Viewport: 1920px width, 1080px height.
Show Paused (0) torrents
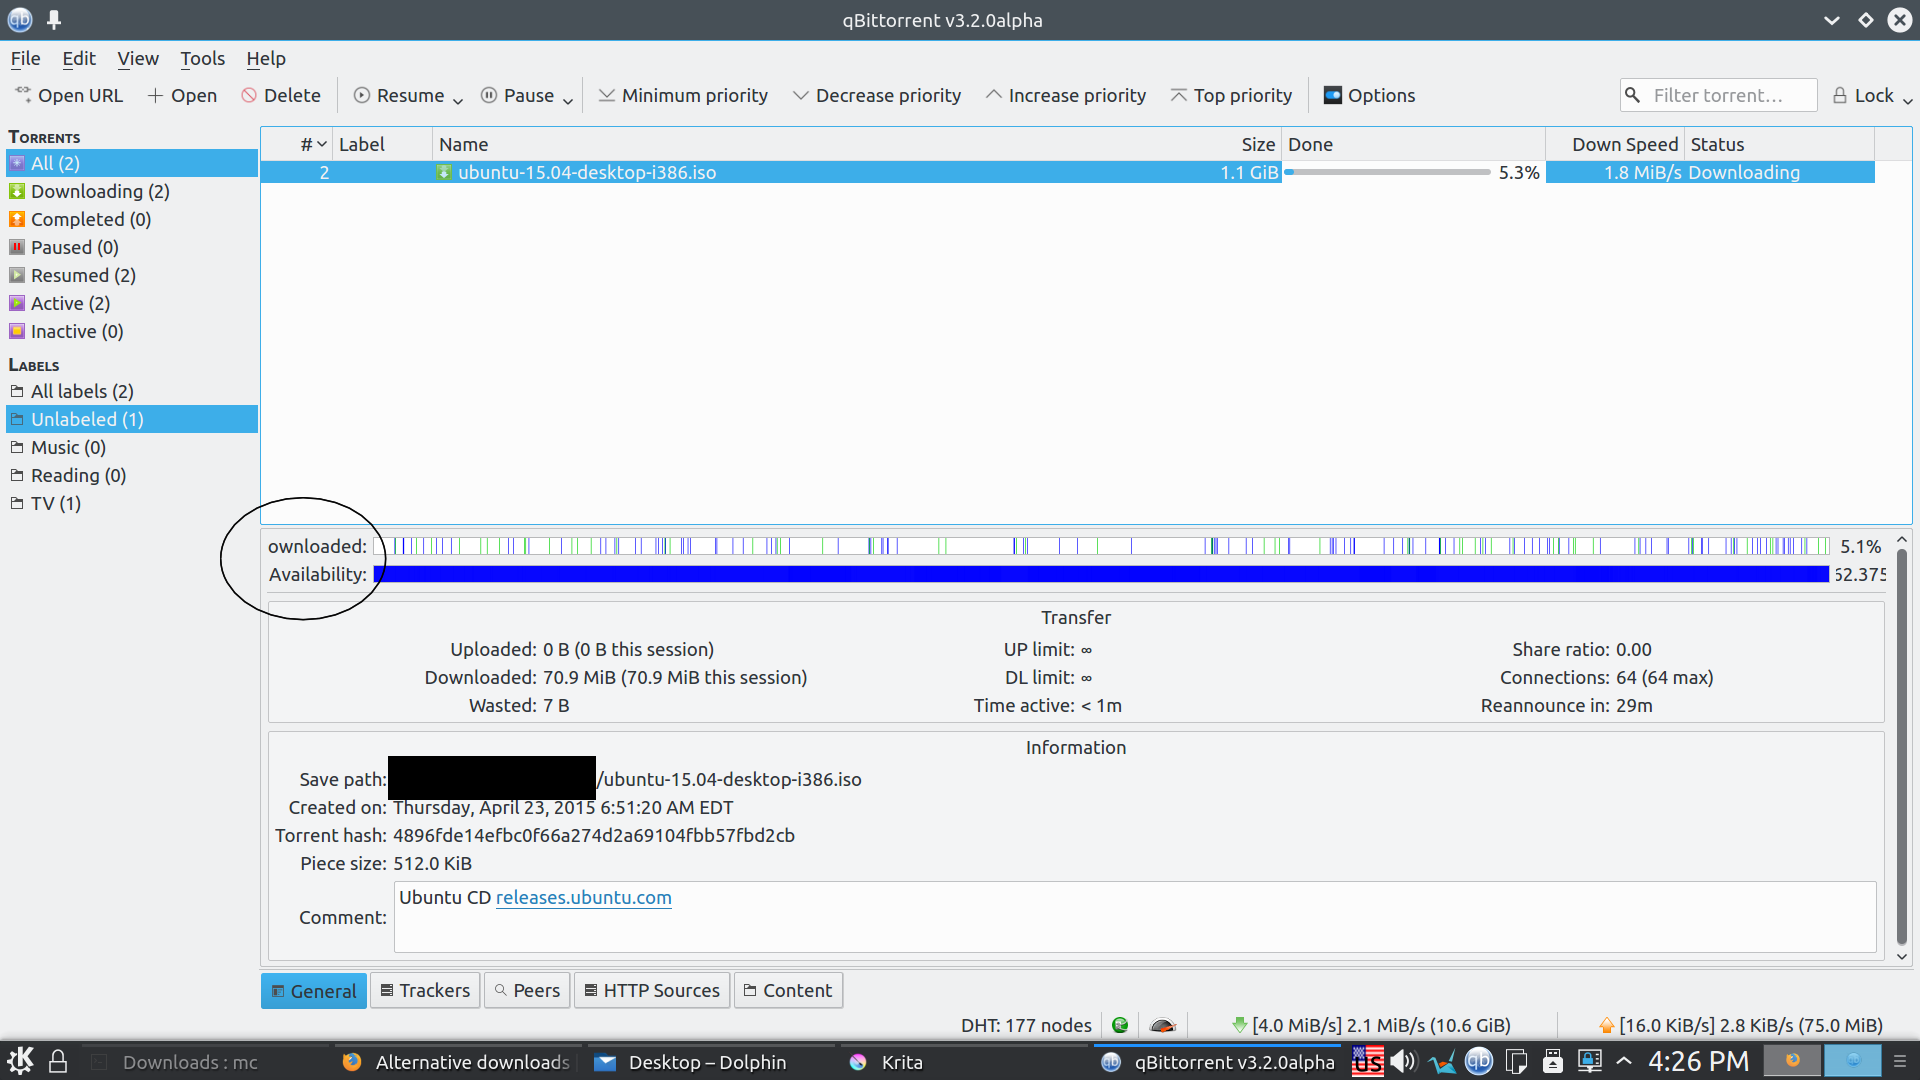(x=132, y=247)
